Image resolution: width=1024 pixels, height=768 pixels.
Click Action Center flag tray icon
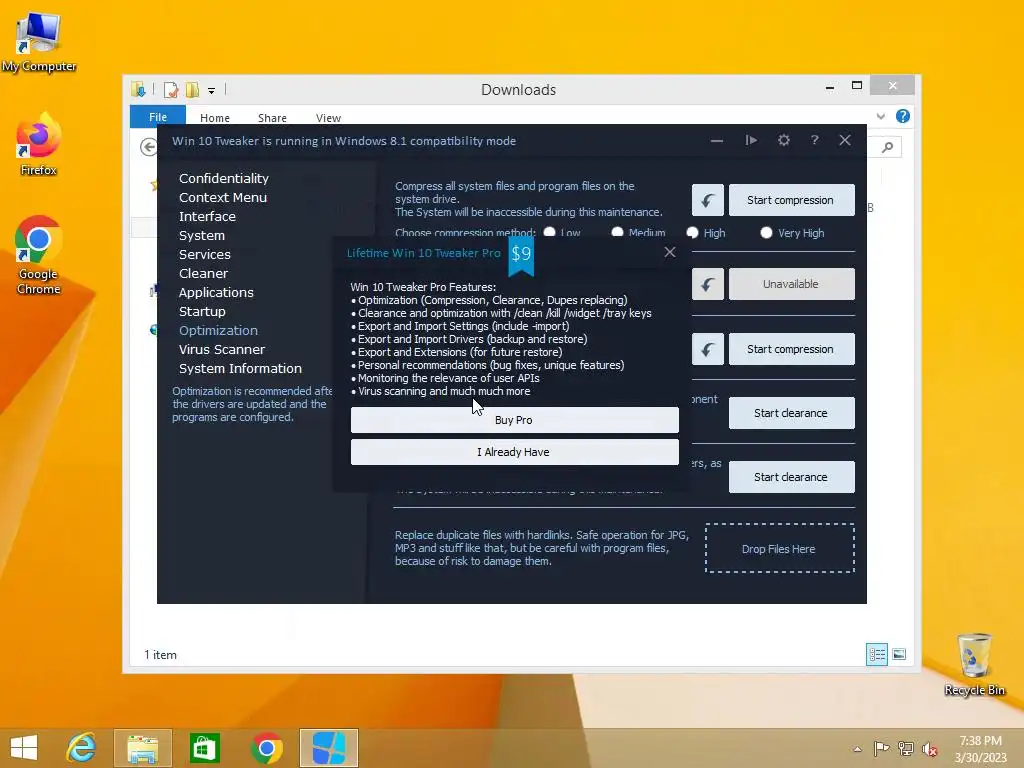(x=881, y=748)
